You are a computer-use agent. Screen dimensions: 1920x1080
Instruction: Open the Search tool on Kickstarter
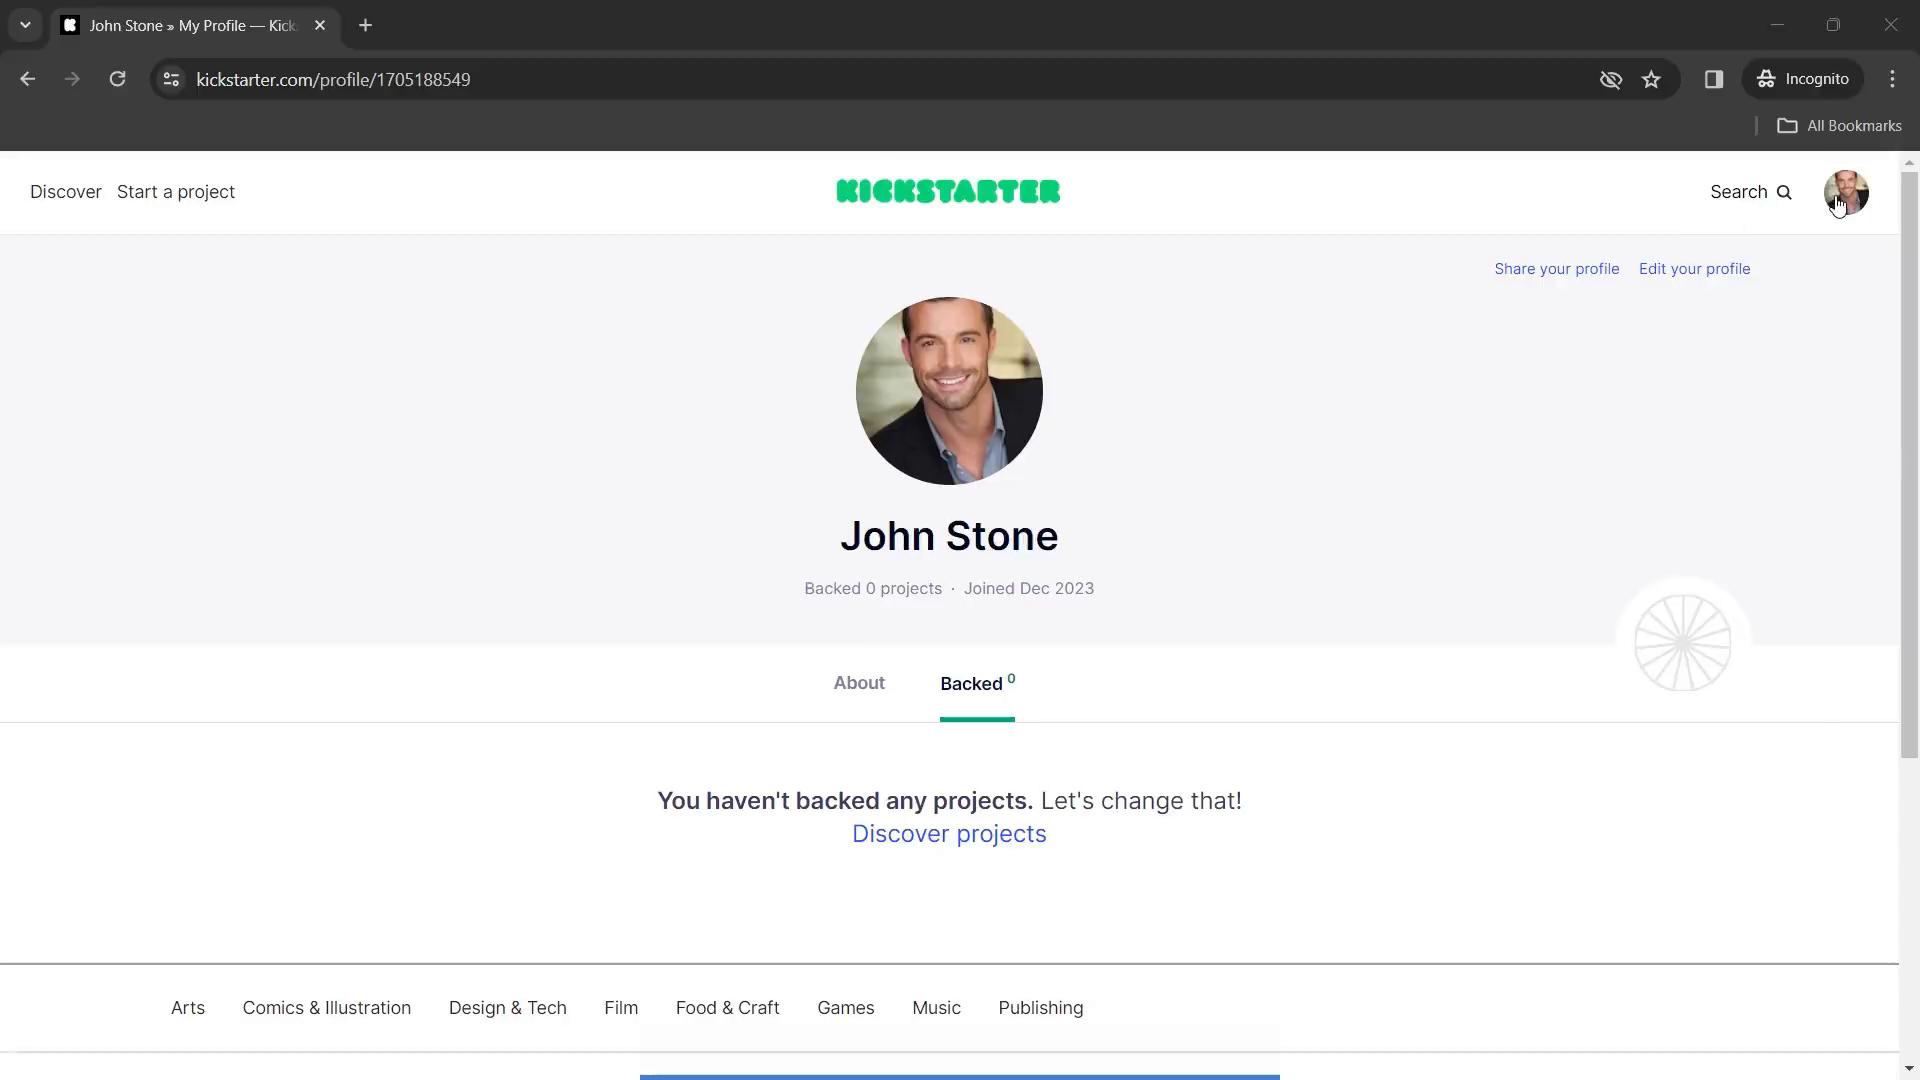[x=1751, y=191]
